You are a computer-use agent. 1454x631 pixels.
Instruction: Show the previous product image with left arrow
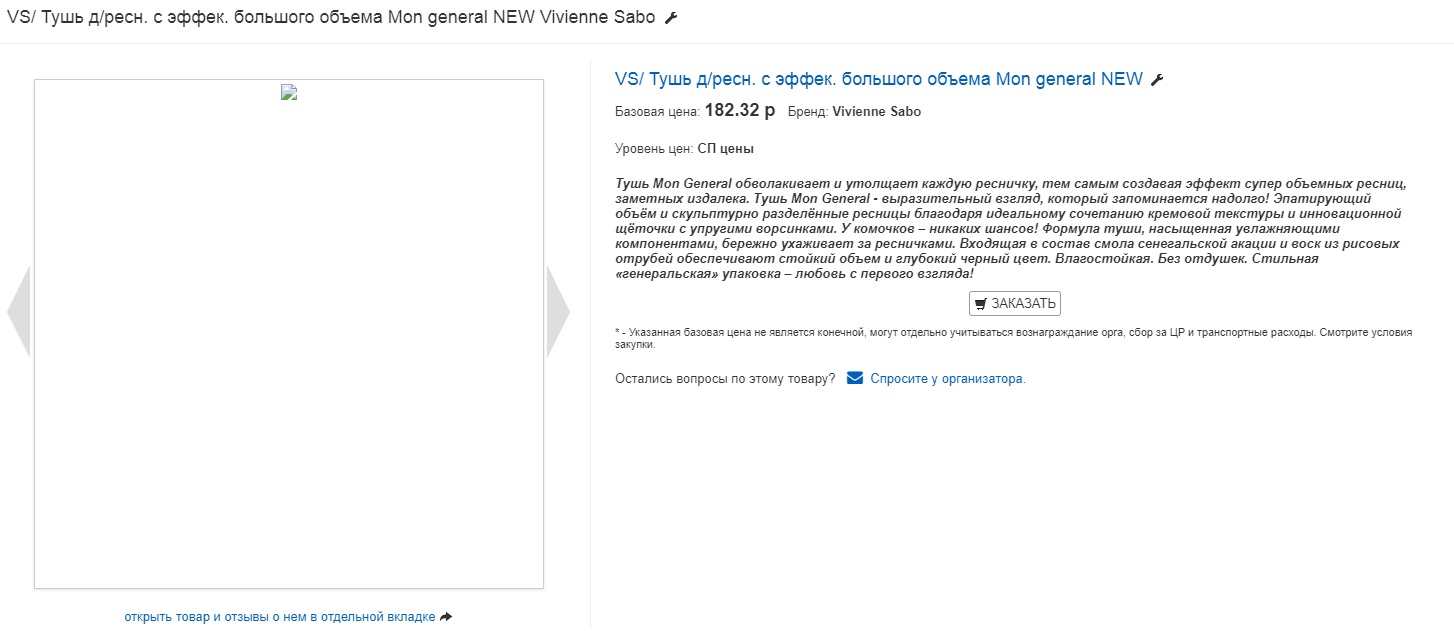tap(18, 311)
